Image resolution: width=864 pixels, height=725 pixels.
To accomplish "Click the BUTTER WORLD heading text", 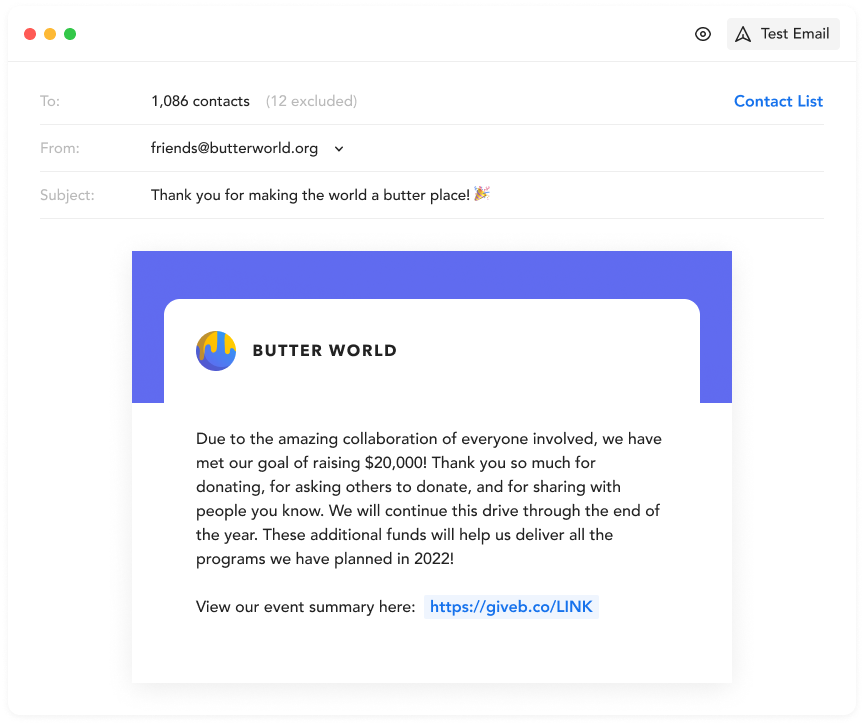I will pos(325,351).
